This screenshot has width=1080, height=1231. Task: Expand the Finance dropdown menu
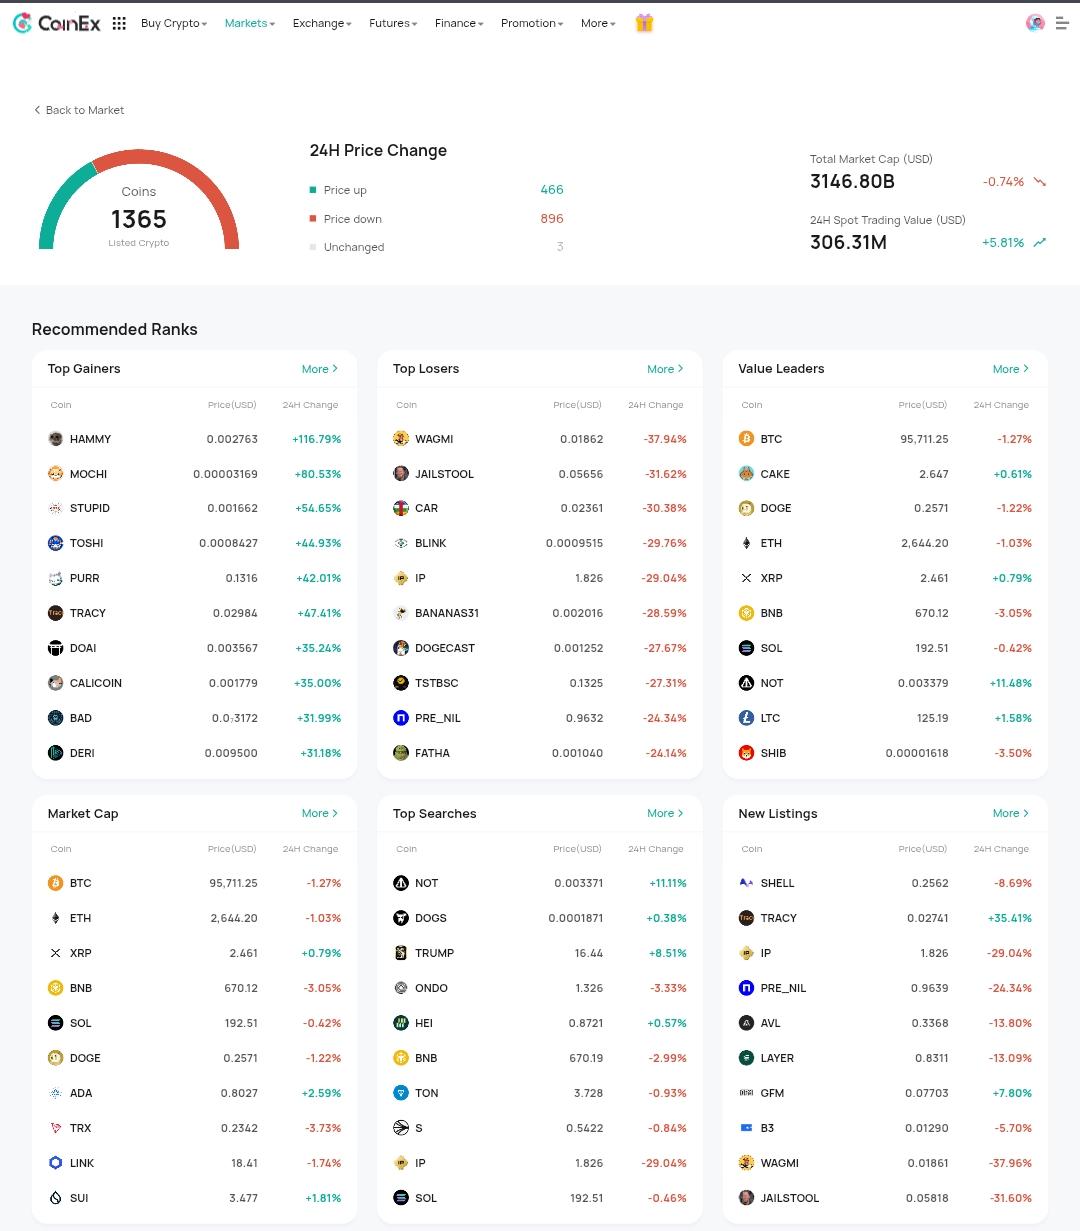pos(459,23)
